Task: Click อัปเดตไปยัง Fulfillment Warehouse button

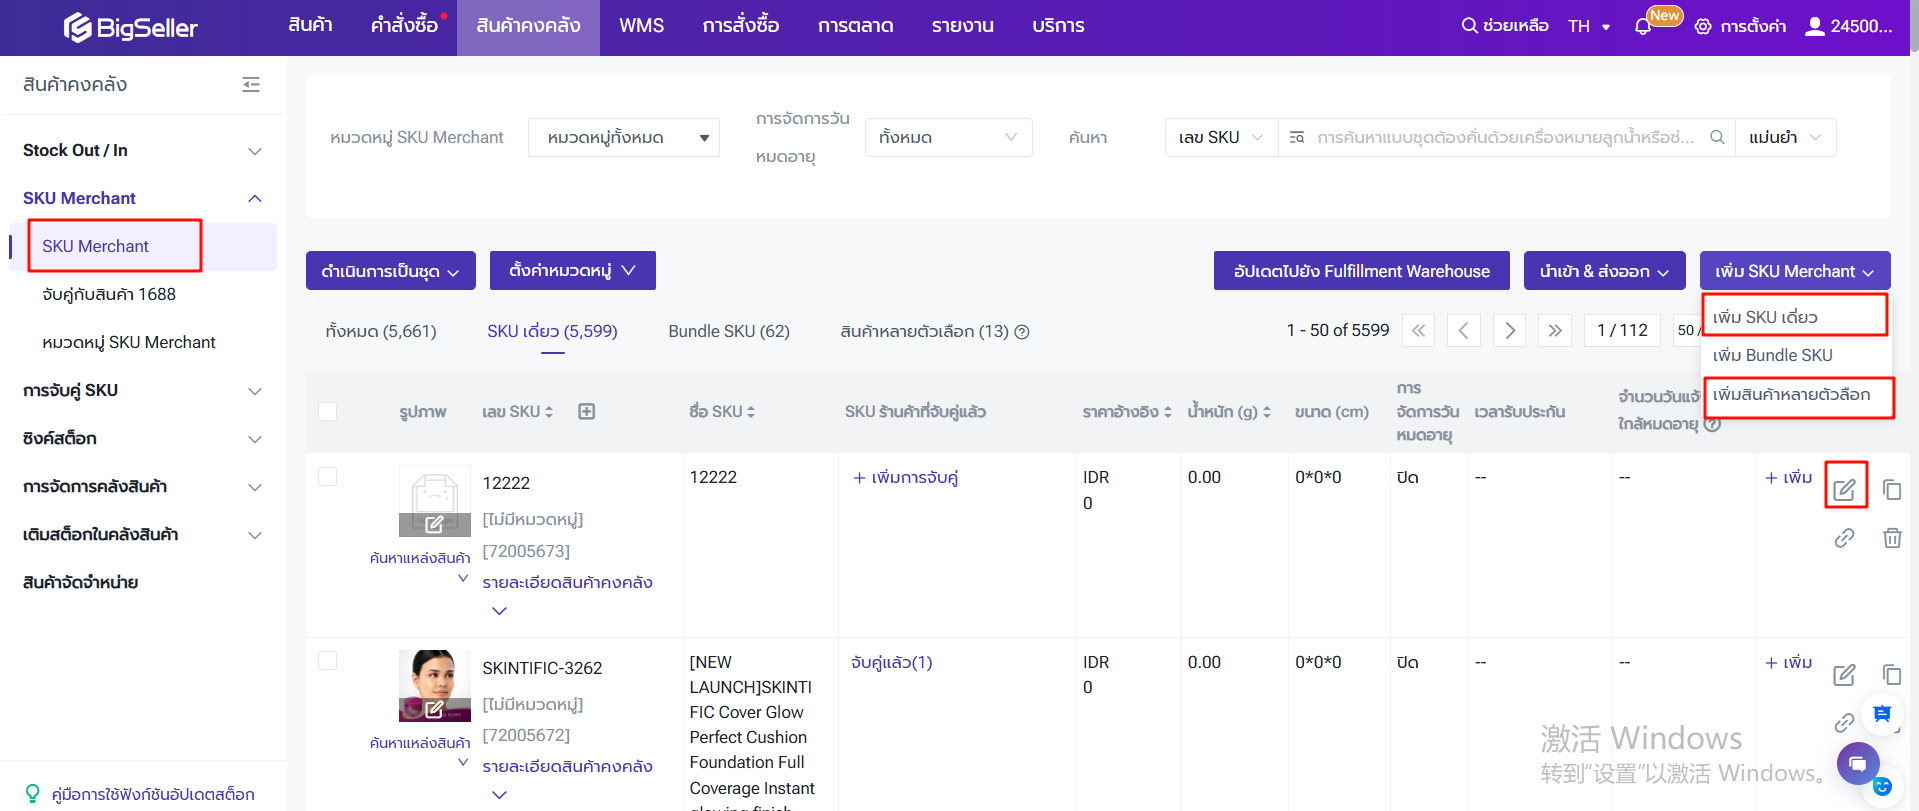Action: tap(1361, 271)
